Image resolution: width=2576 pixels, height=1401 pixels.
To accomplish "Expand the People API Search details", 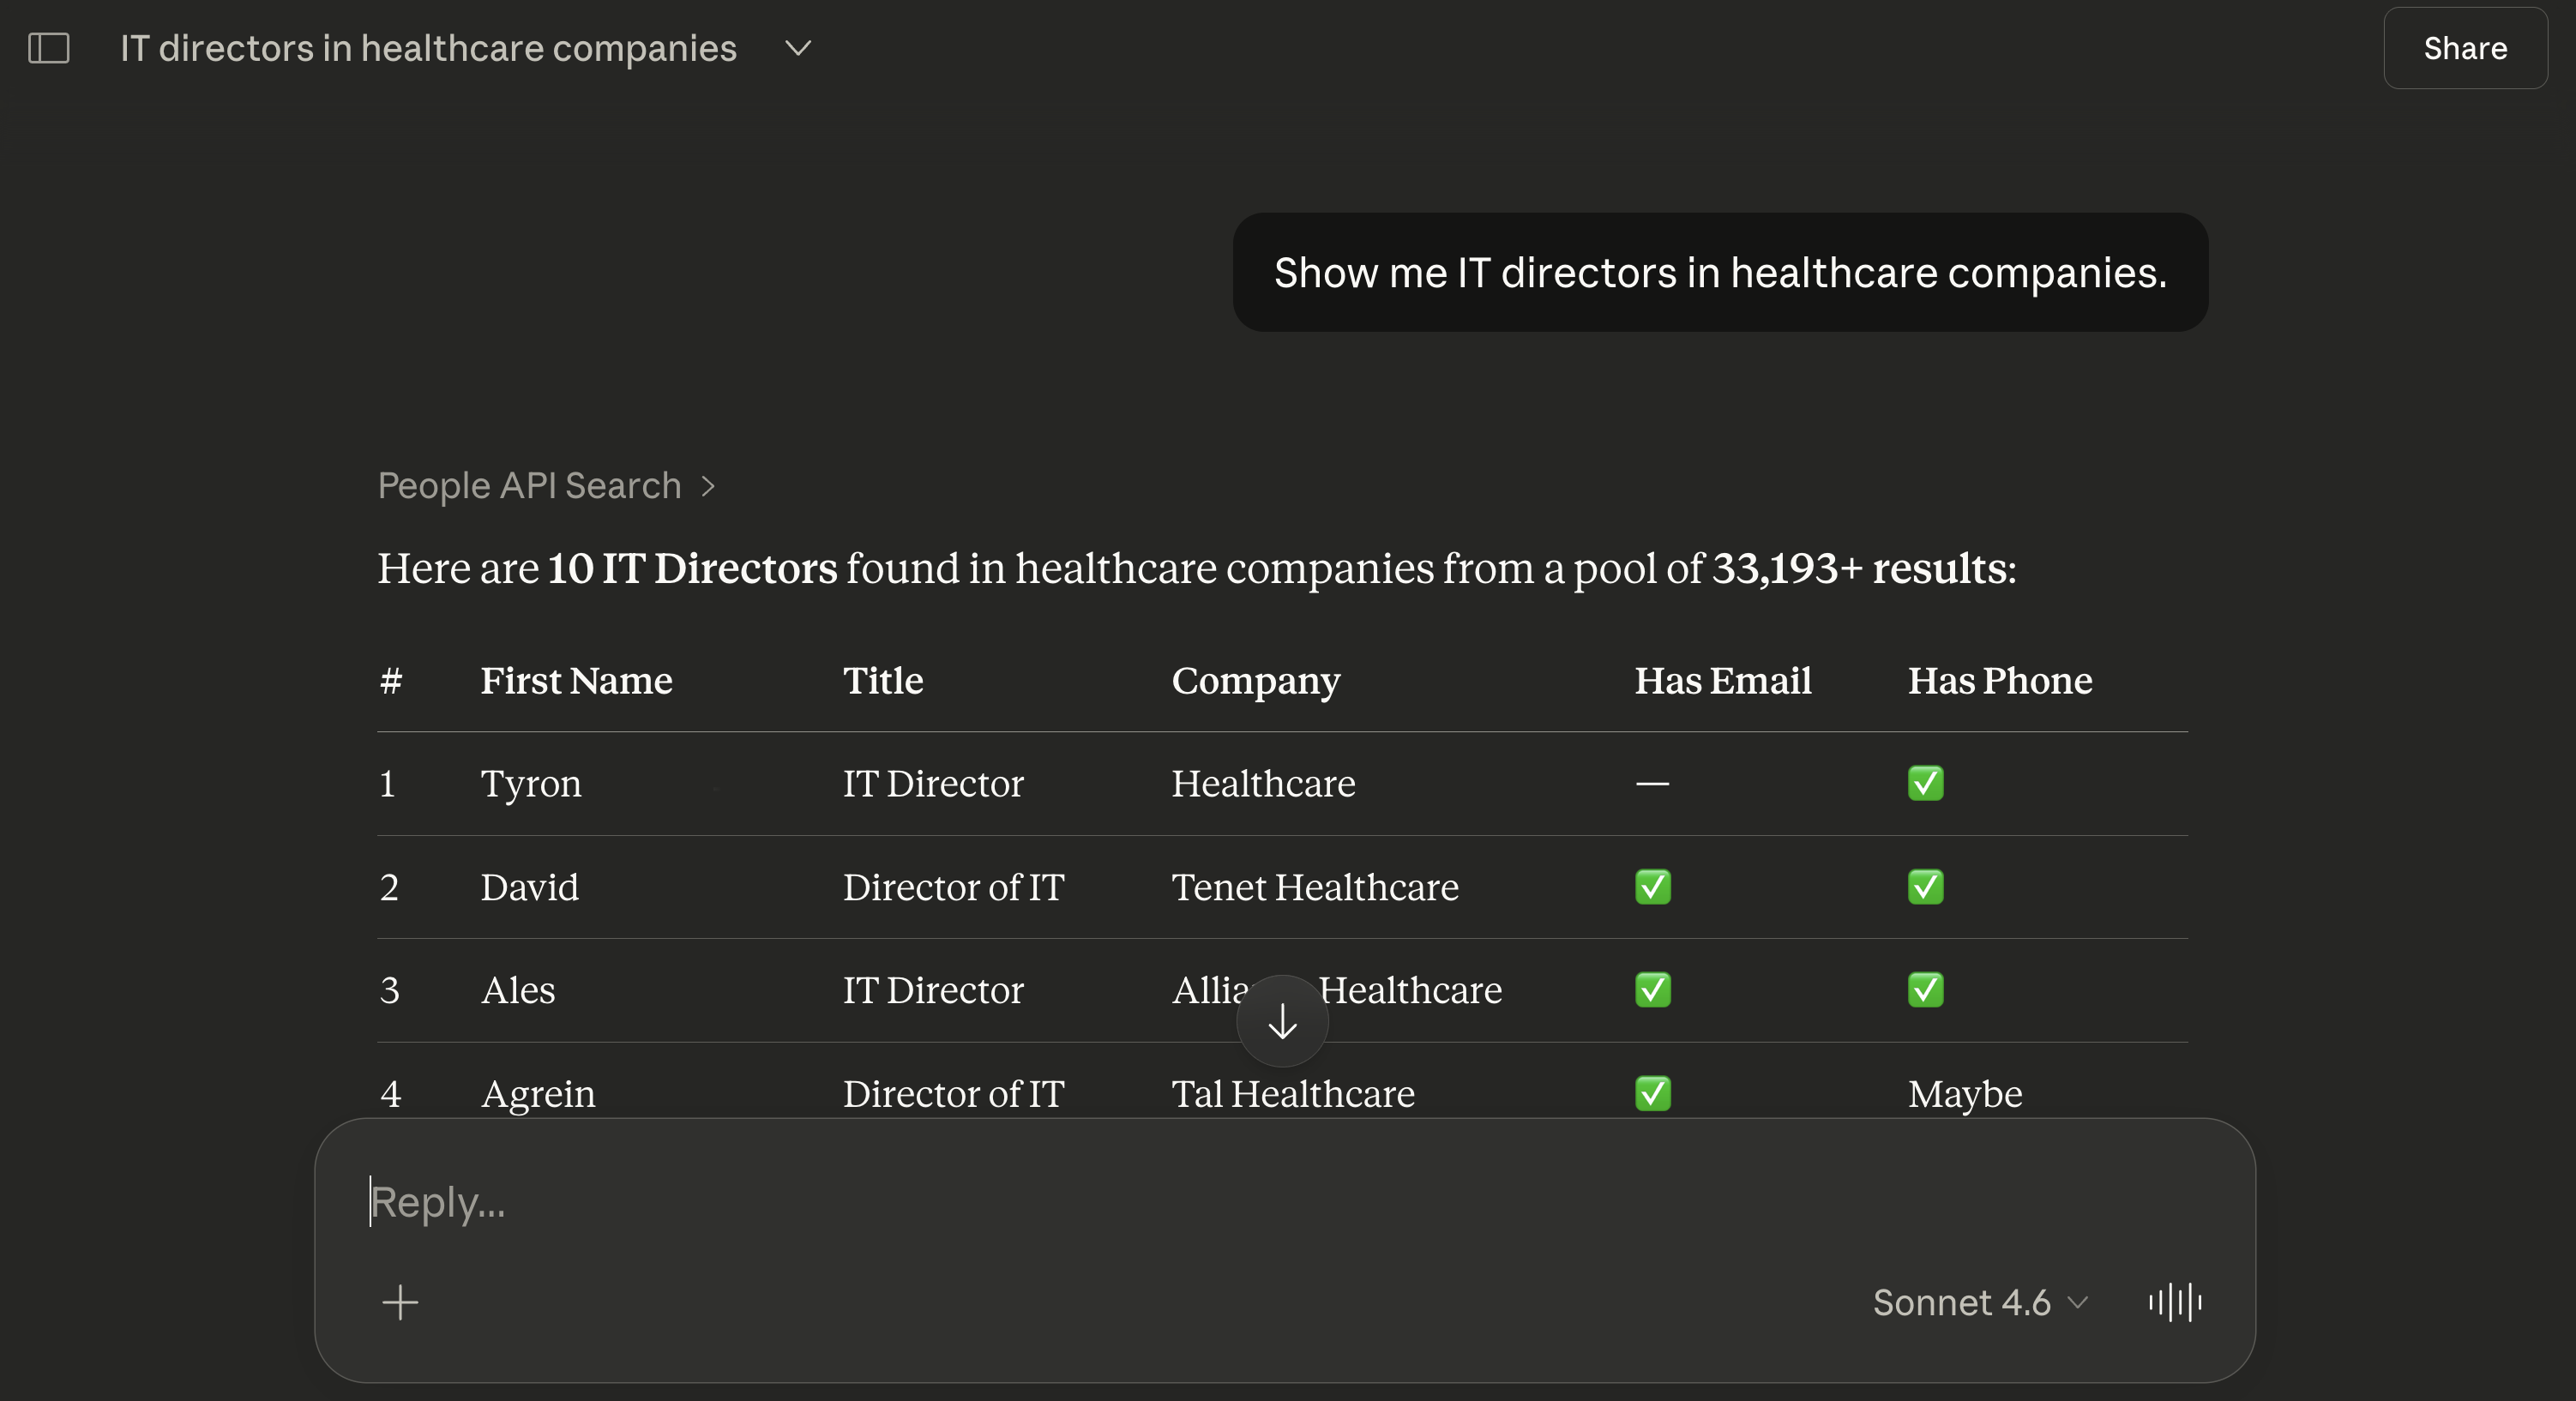I will (529, 486).
